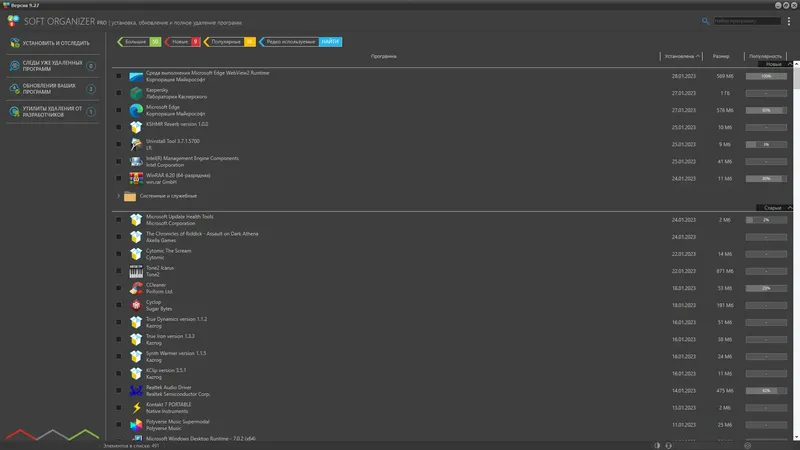This screenshot has height=450, width=800.
Task: Filter by Большие programs
Action: click(x=139, y=42)
